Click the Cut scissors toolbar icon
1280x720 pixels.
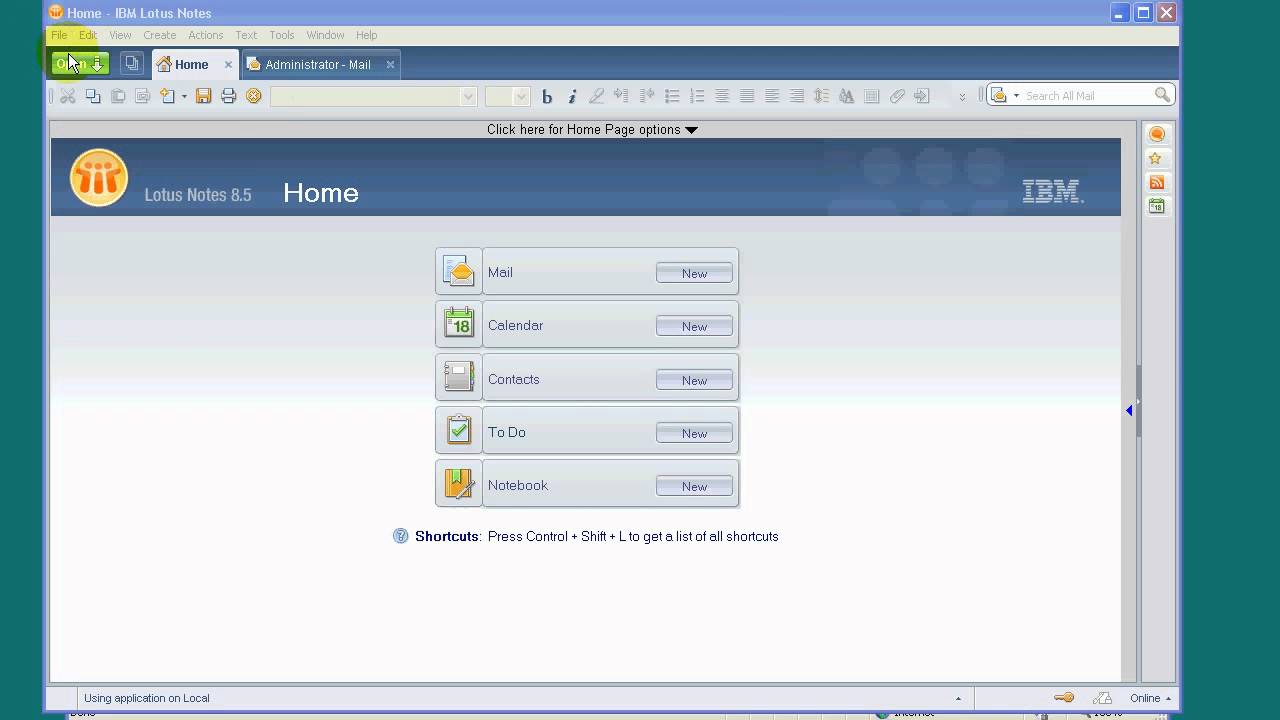point(68,96)
